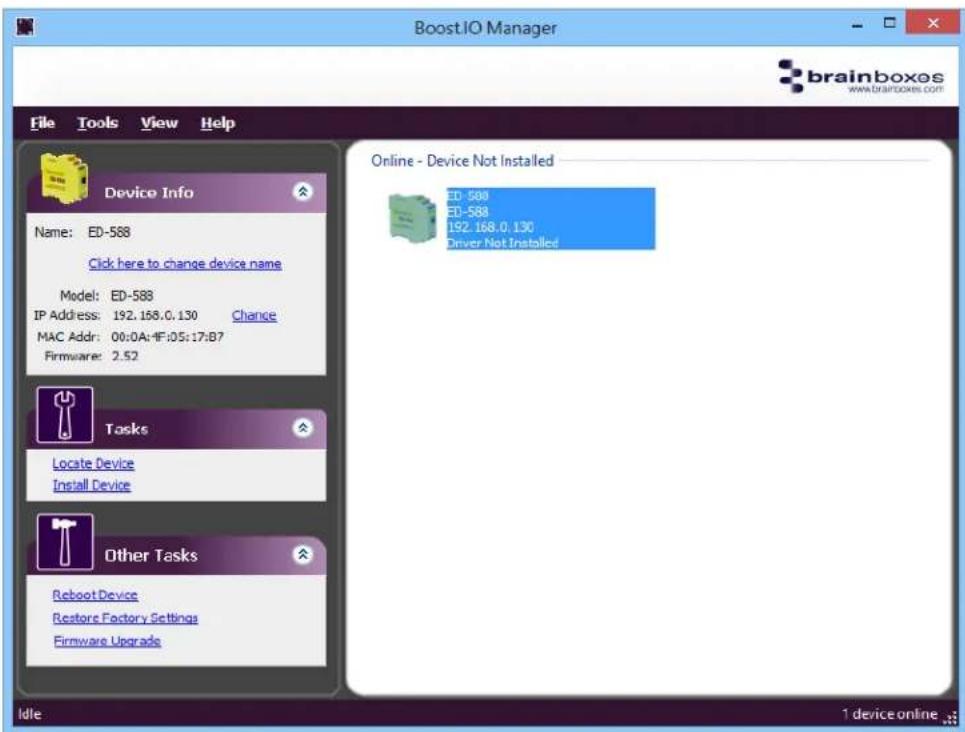Click the Name value ED-588
The image size is (965, 732).
[109, 232]
